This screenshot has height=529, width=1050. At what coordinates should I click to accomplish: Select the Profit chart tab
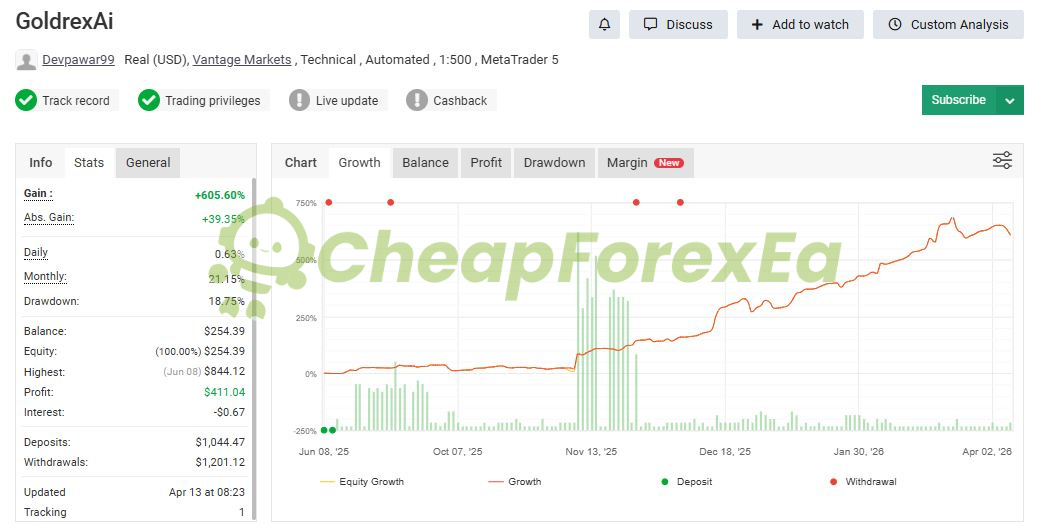pos(486,163)
